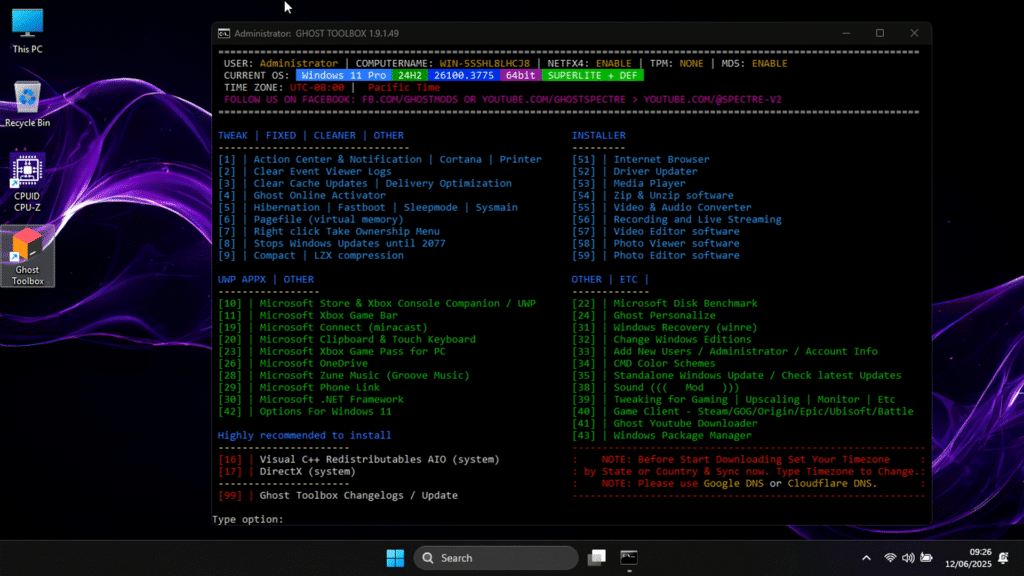Click the text 'Media Player'

click(649, 184)
